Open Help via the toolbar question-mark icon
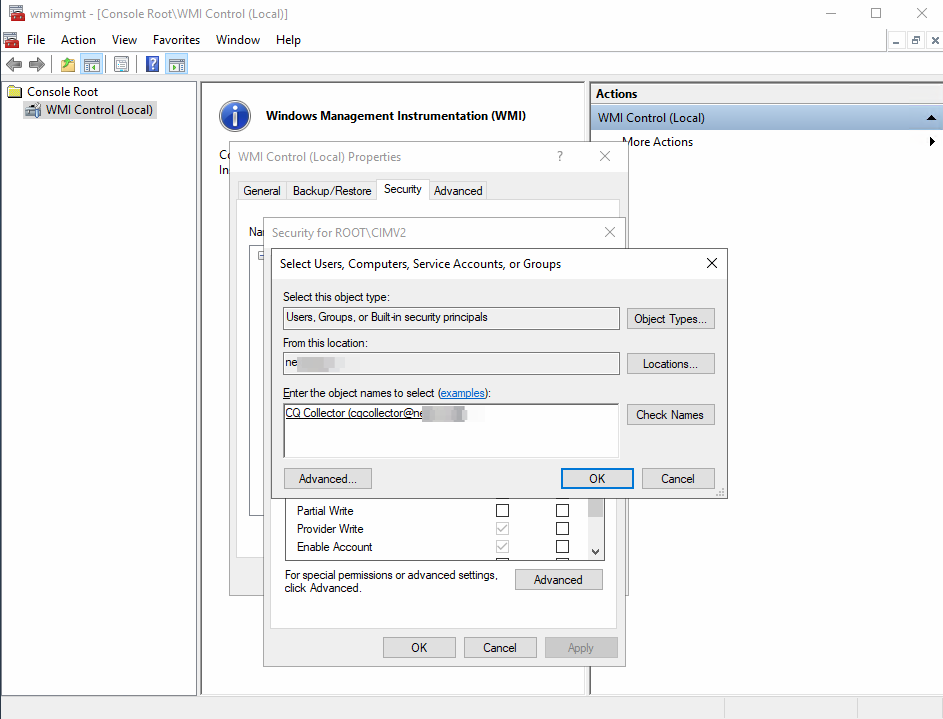 click(x=153, y=64)
